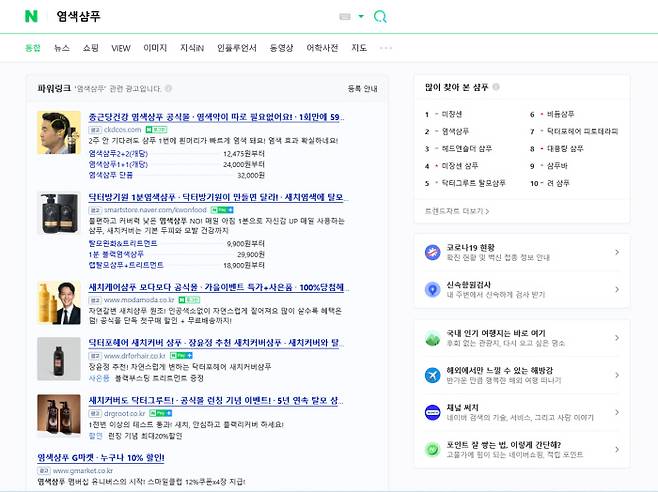Open the 닥터방기원 1분염색샴푸 ad title
Viewport: 658px width, 492px height.
[218, 197]
